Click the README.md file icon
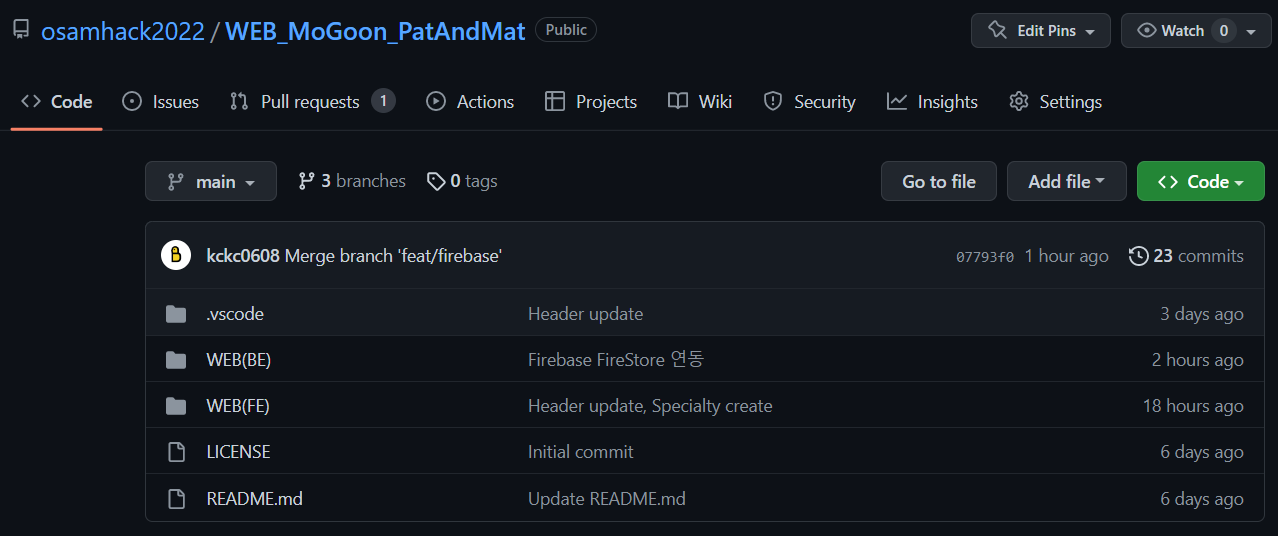 176,498
